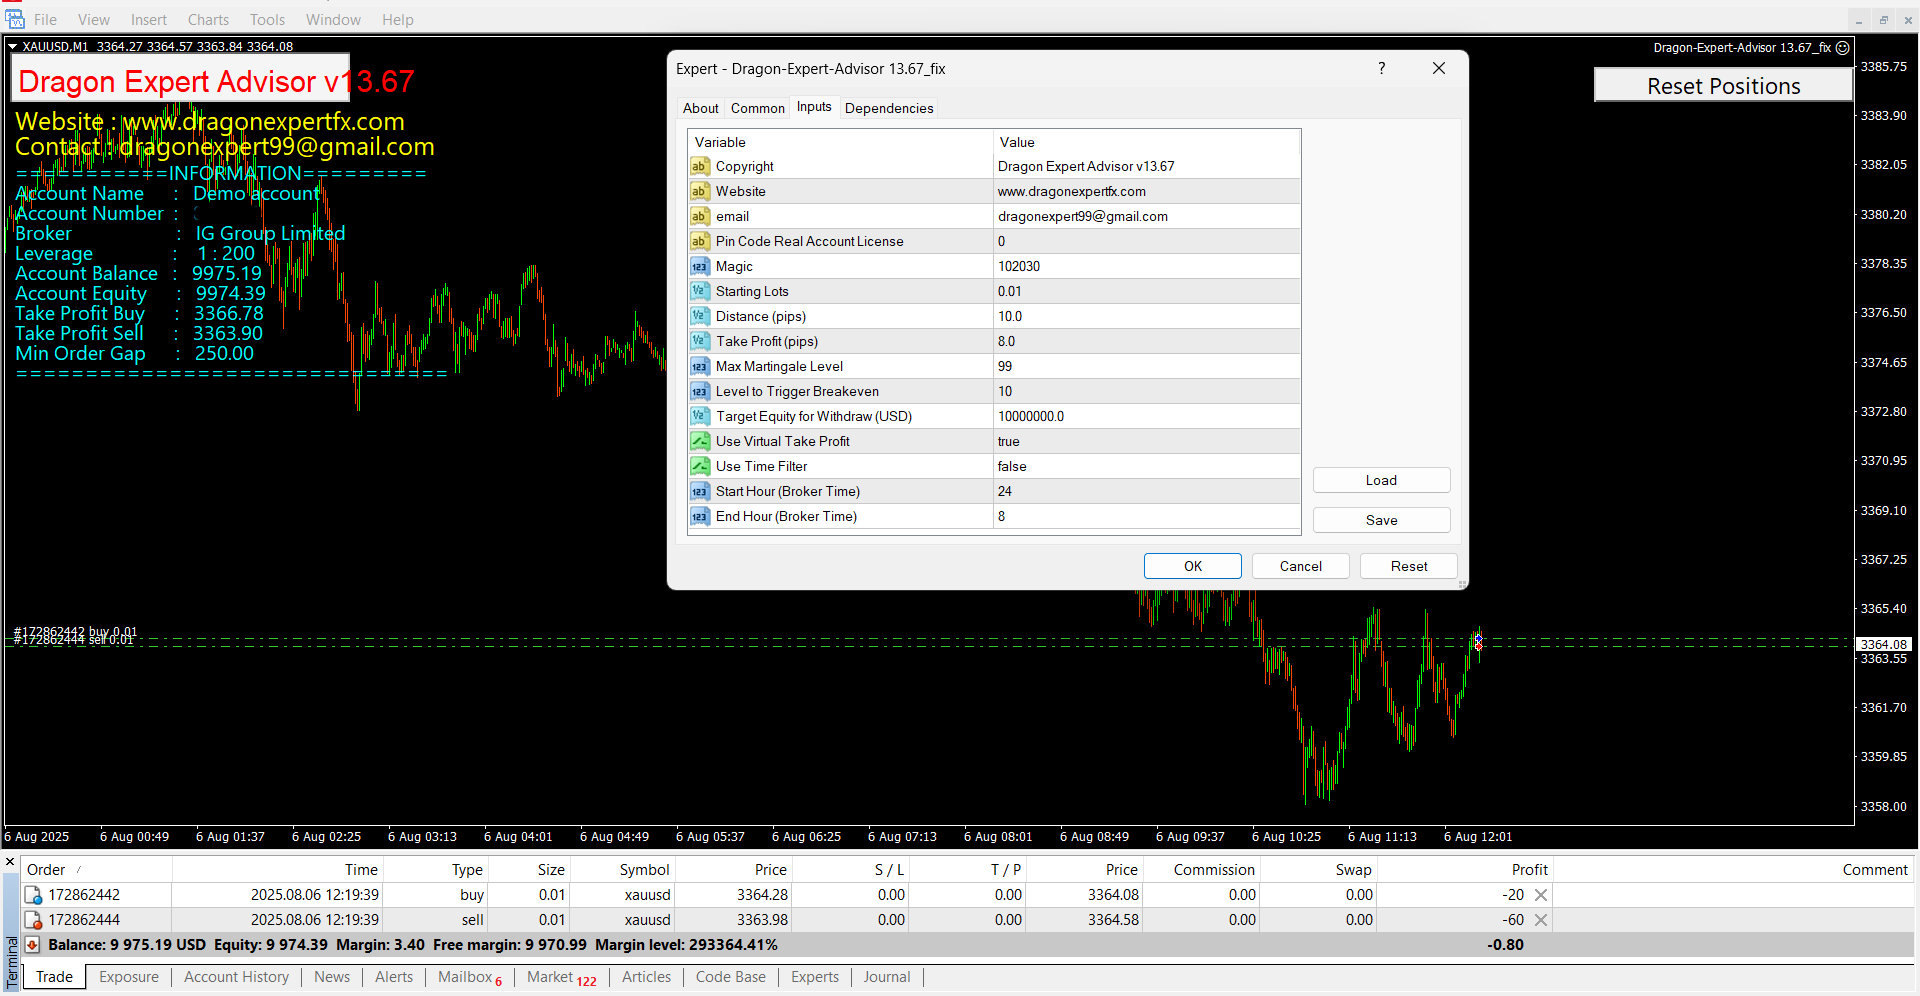The width and height of the screenshot is (1920, 996).
Task: Close sell order 172862444 with the X icon
Action: coord(1541,920)
